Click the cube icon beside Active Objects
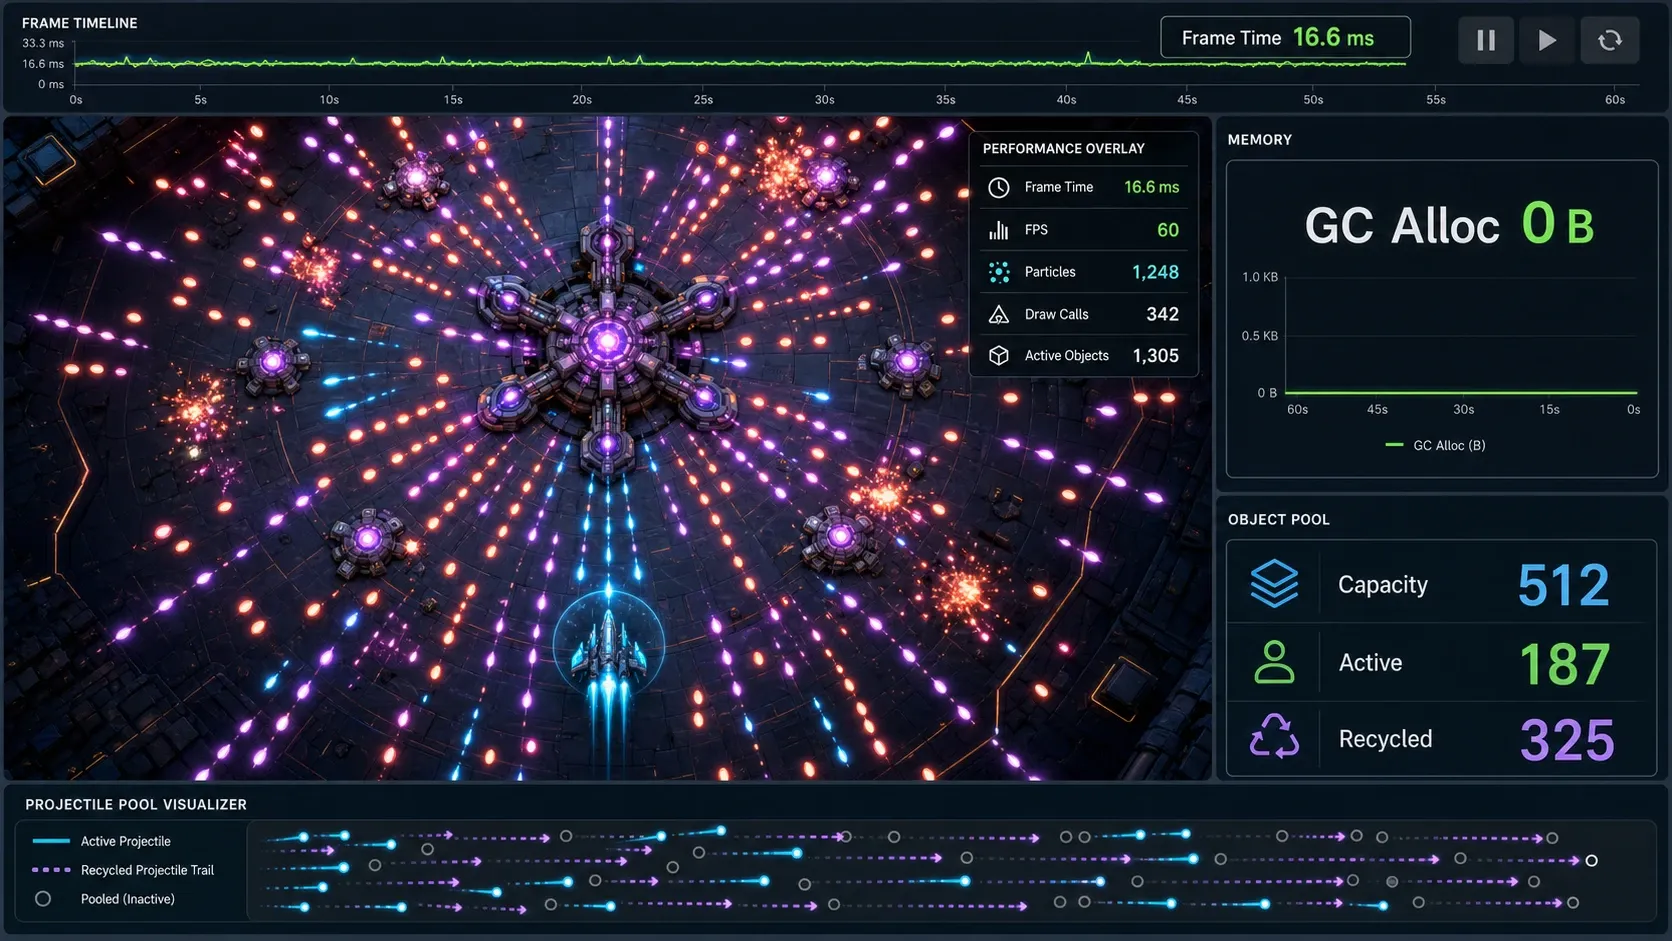Image resolution: width=1672 pixels, height=941 pixels. pos(999,356)
